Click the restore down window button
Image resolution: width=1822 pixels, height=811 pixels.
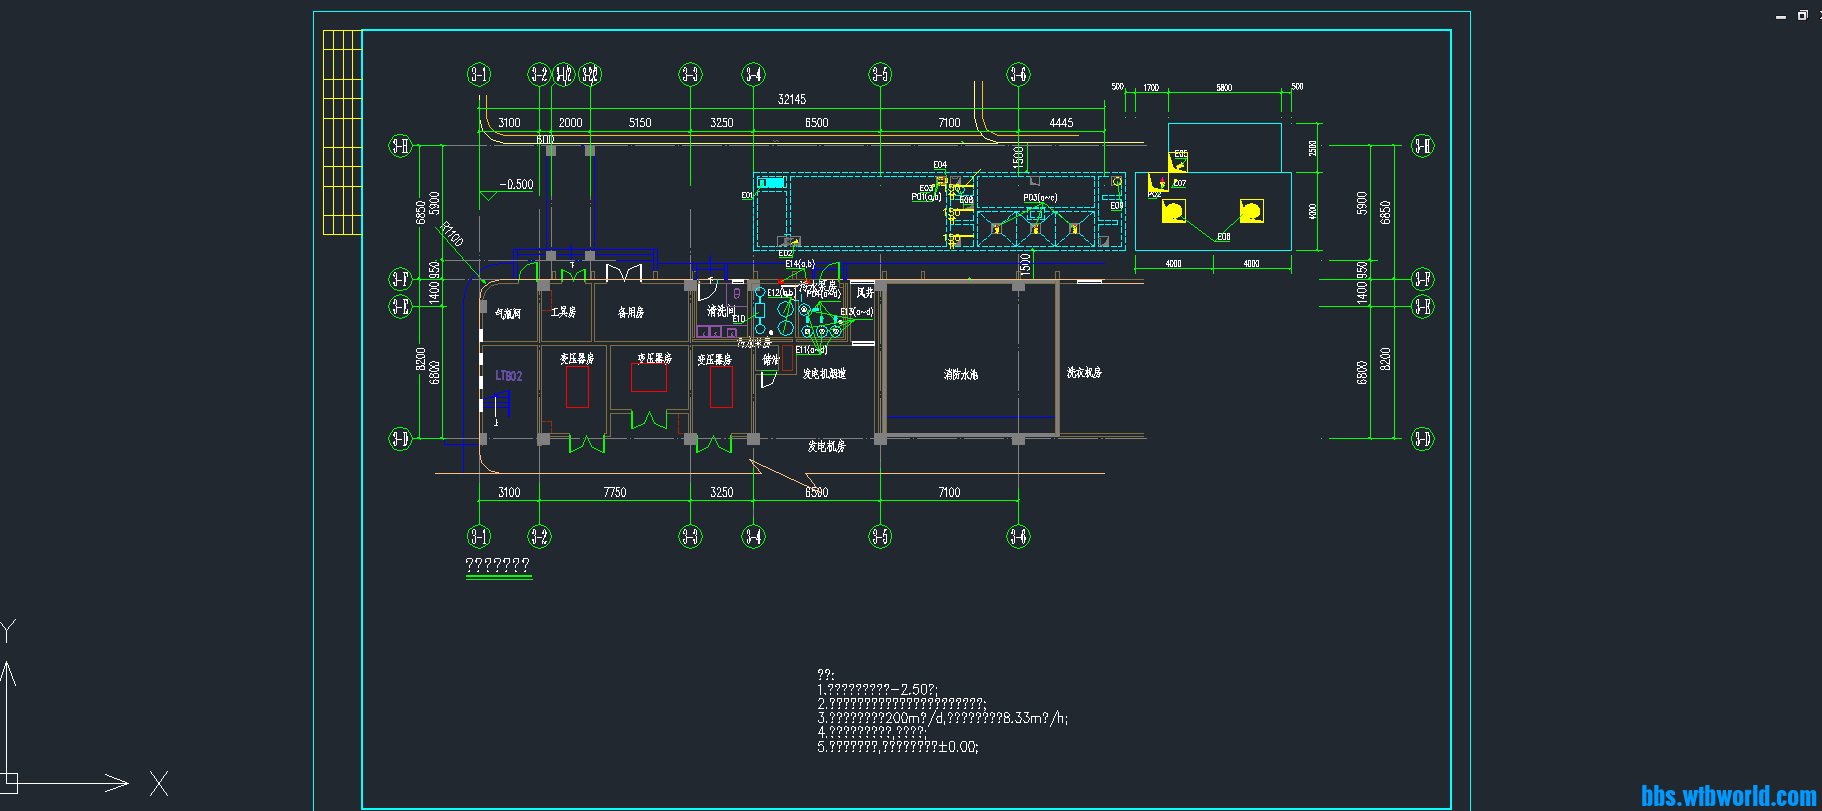click(1802, 15)
